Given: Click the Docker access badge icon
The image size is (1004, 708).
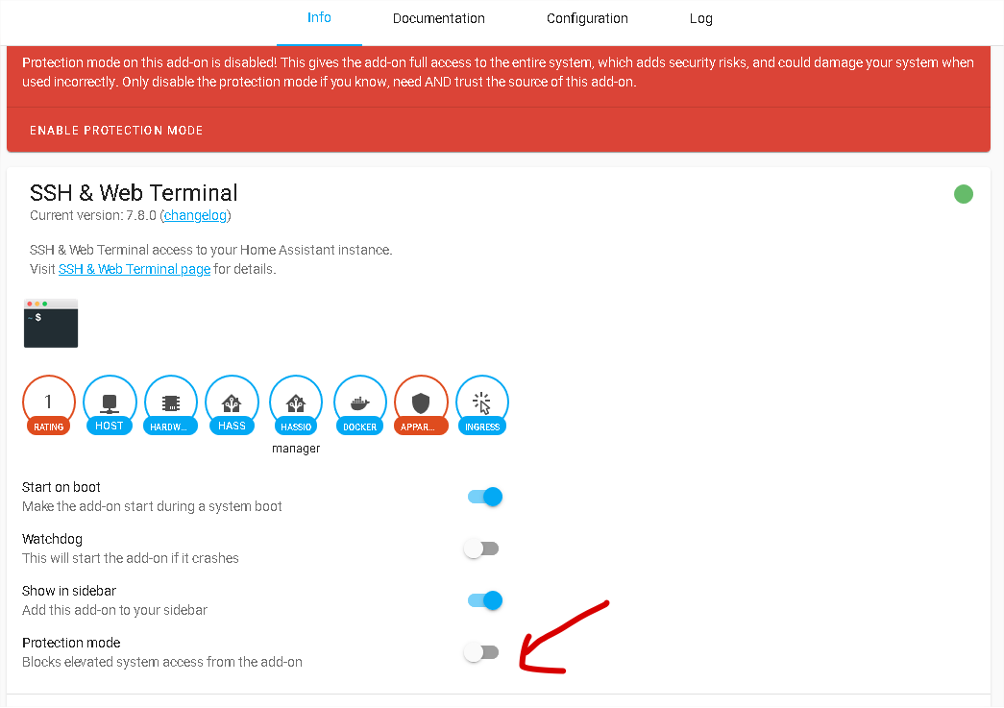Looking at the screenshot, I should (360, 406).
